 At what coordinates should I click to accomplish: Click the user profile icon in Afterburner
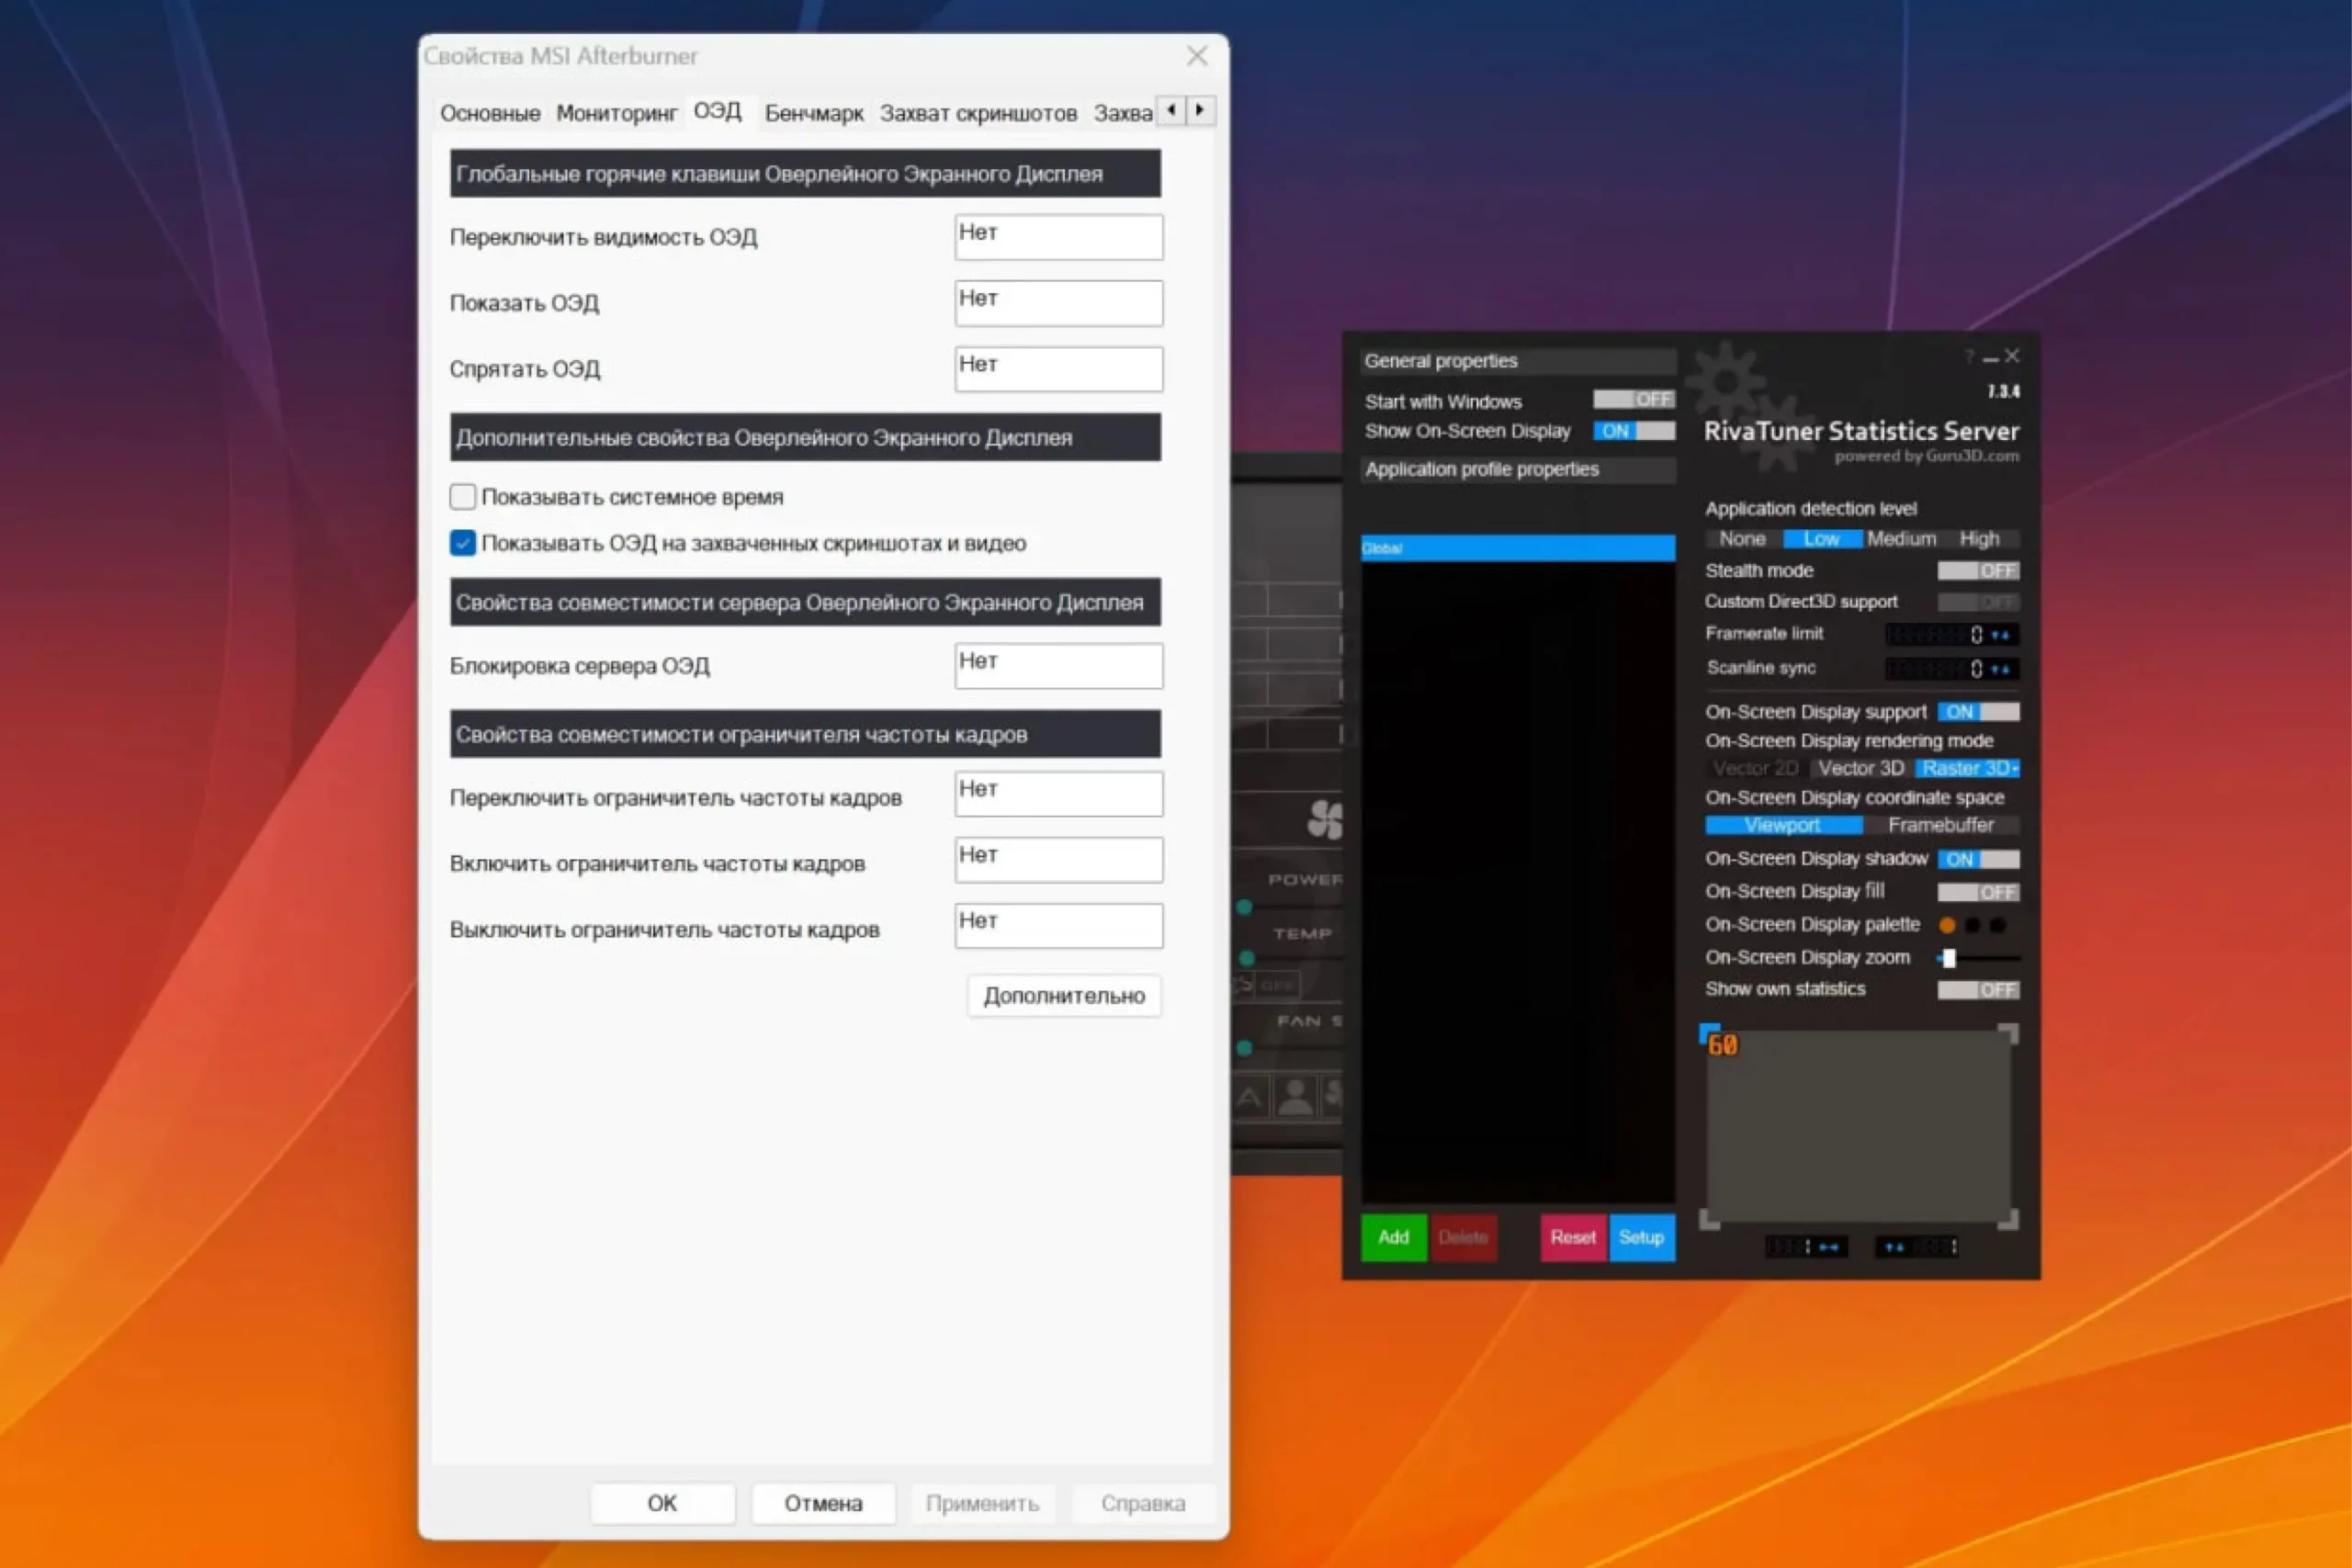pos(1296,1097)
